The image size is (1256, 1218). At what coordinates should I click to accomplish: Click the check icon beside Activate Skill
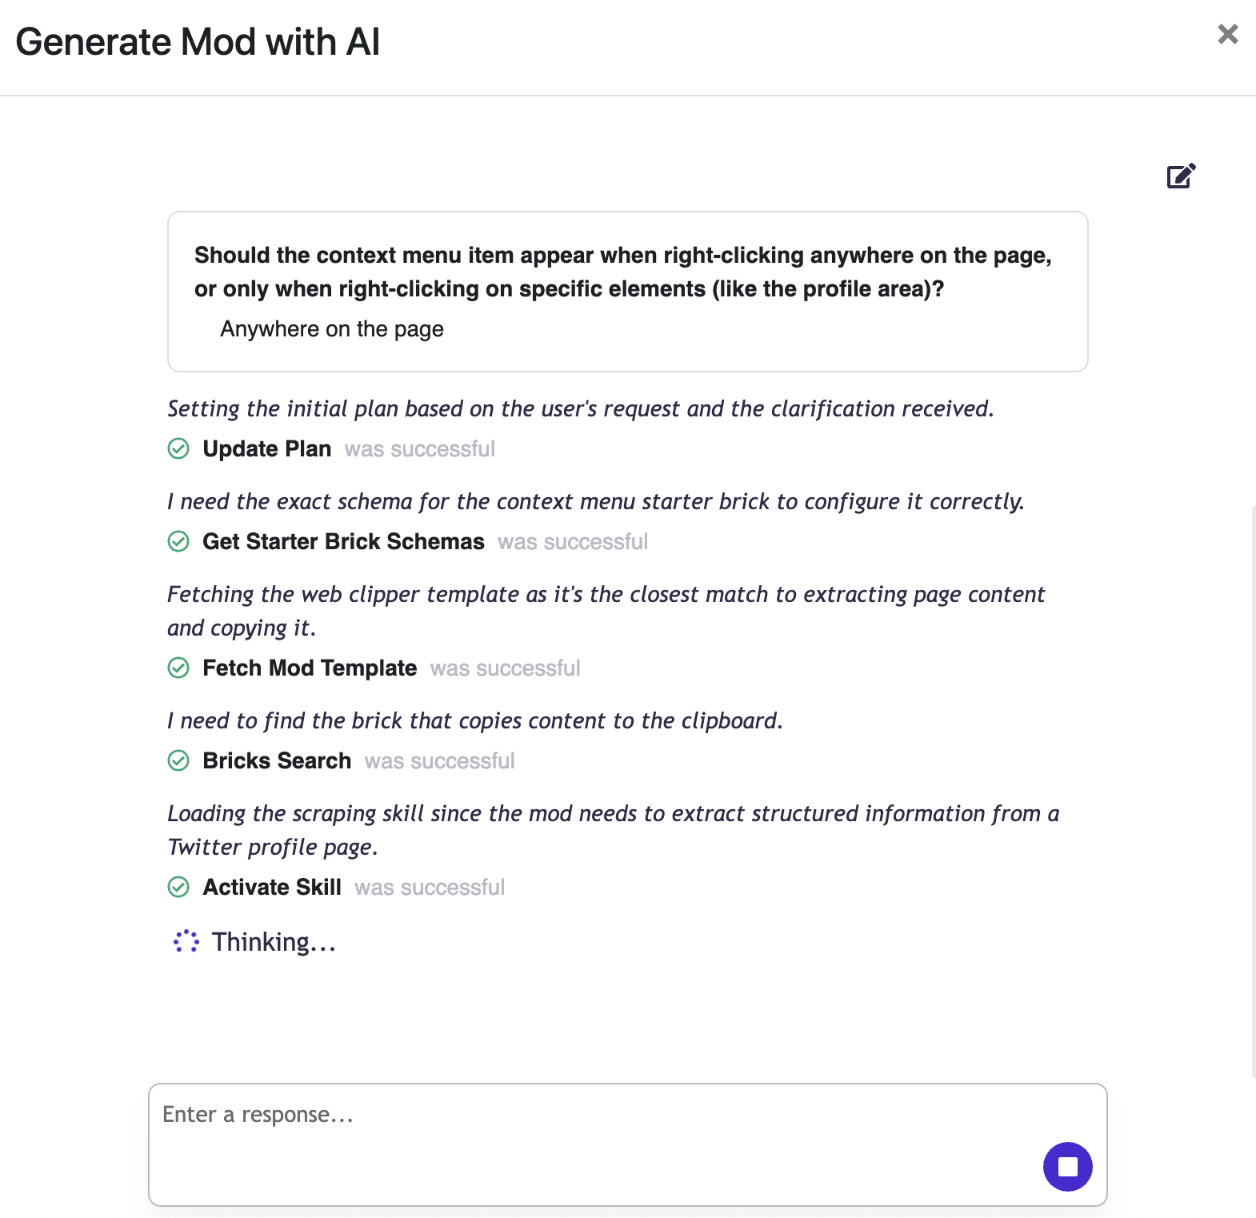coord(178,887)
